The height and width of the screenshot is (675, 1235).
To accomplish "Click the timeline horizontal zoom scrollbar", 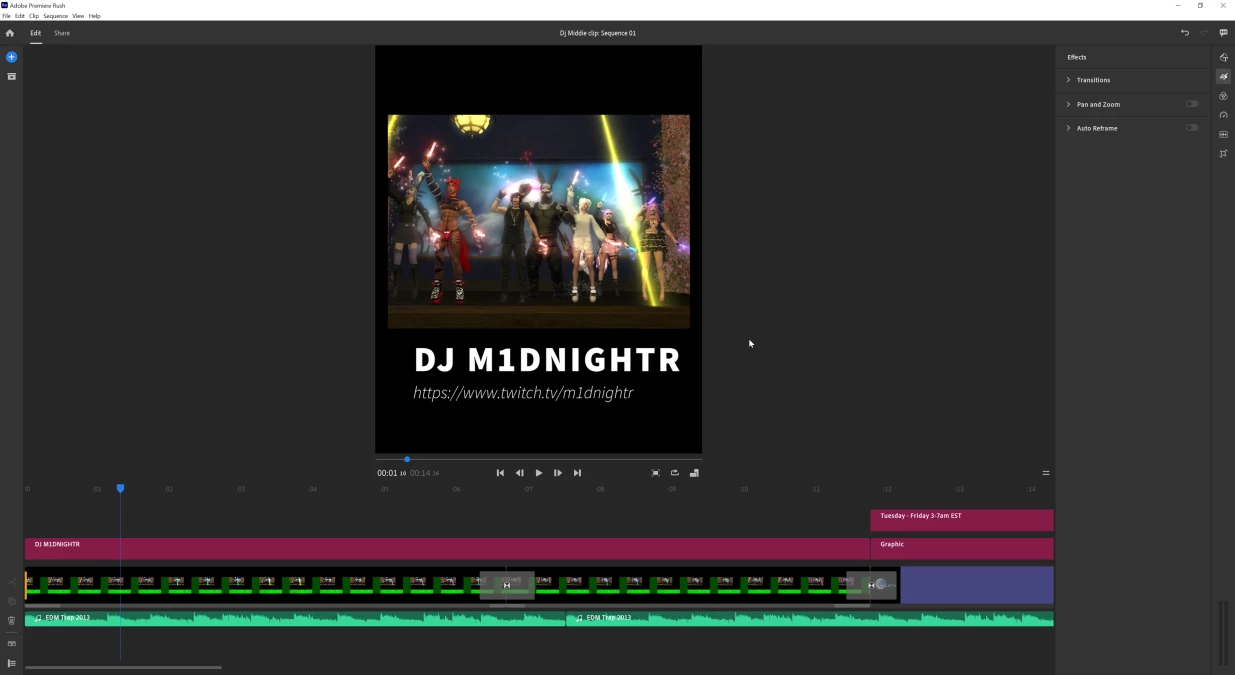I will tap(123, 667).
